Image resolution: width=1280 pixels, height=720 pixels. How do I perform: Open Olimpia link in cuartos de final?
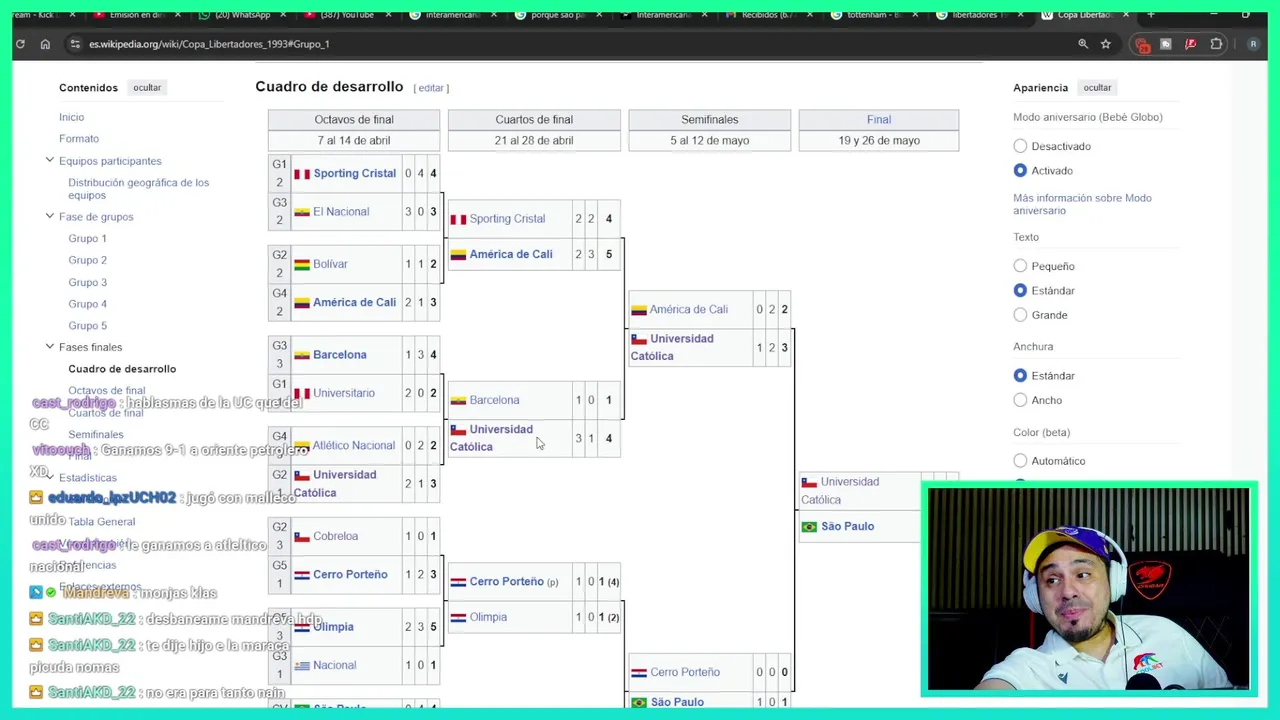[x=488, y=617]
